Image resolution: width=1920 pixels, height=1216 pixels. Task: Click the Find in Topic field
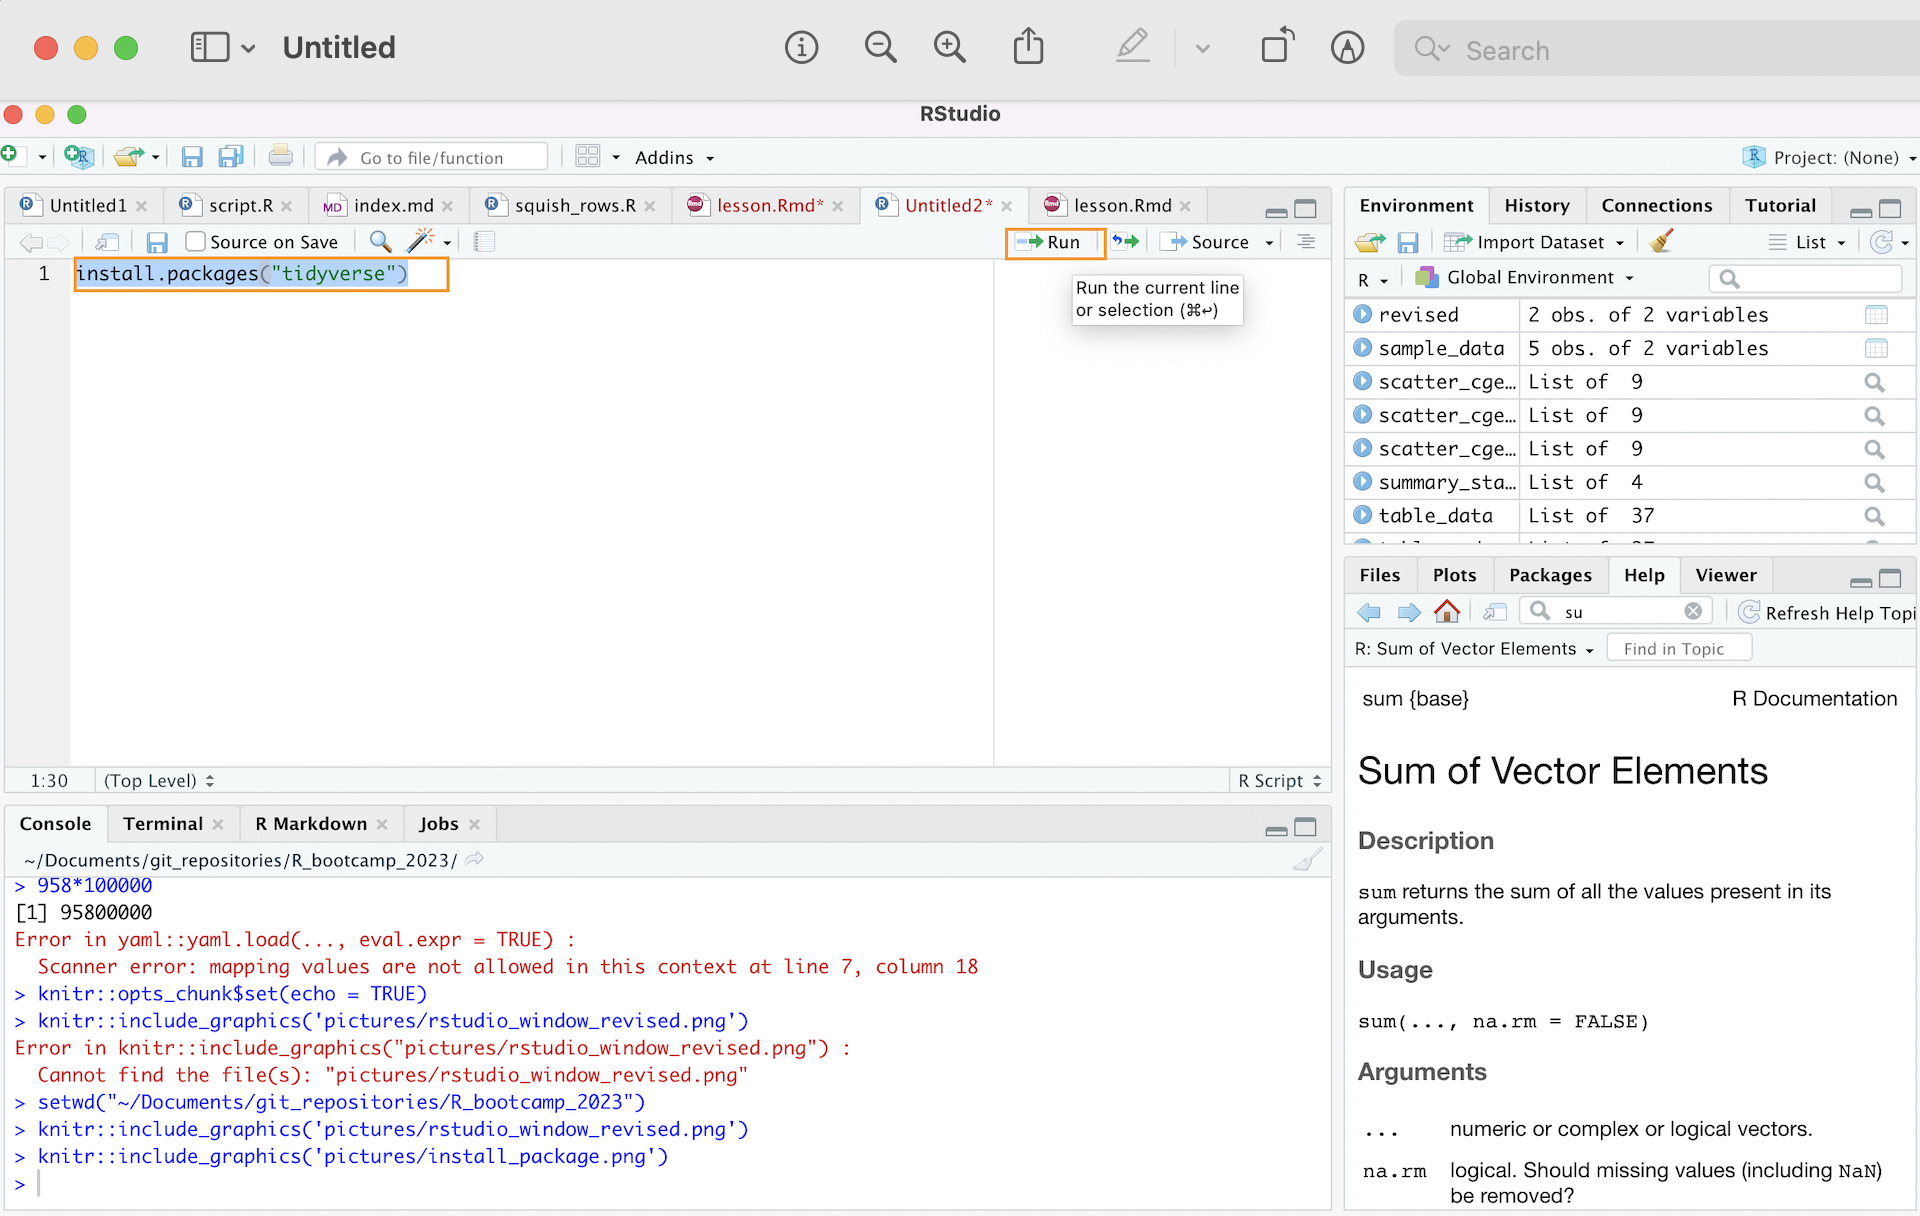click(1680, 649)
